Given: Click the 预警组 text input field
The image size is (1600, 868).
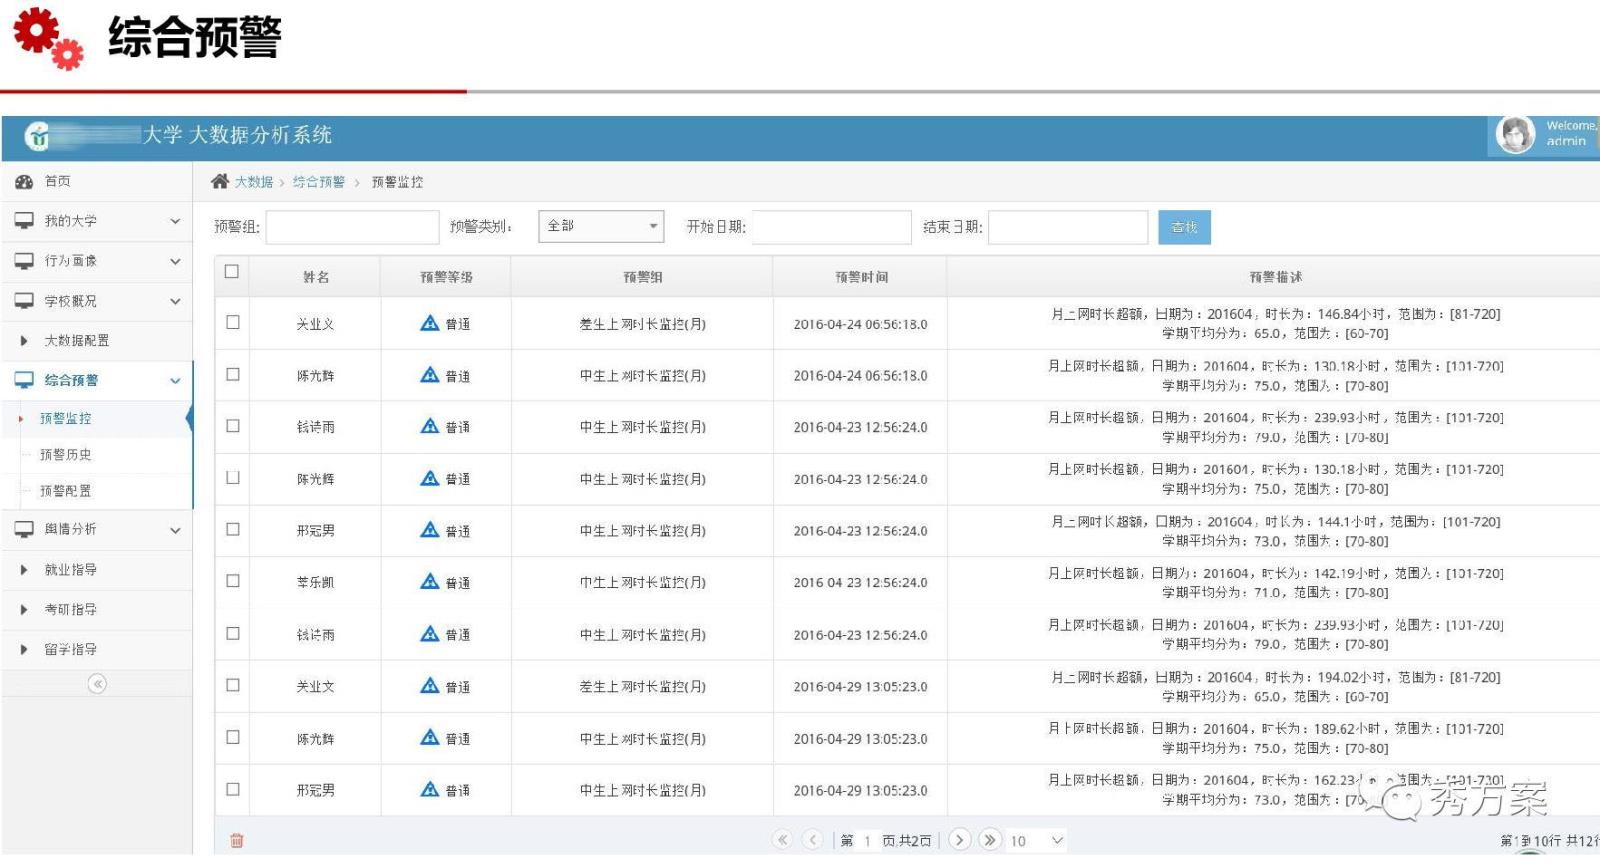Looking at the screenshot, I should pyautogui.click(x=352, y=227).
